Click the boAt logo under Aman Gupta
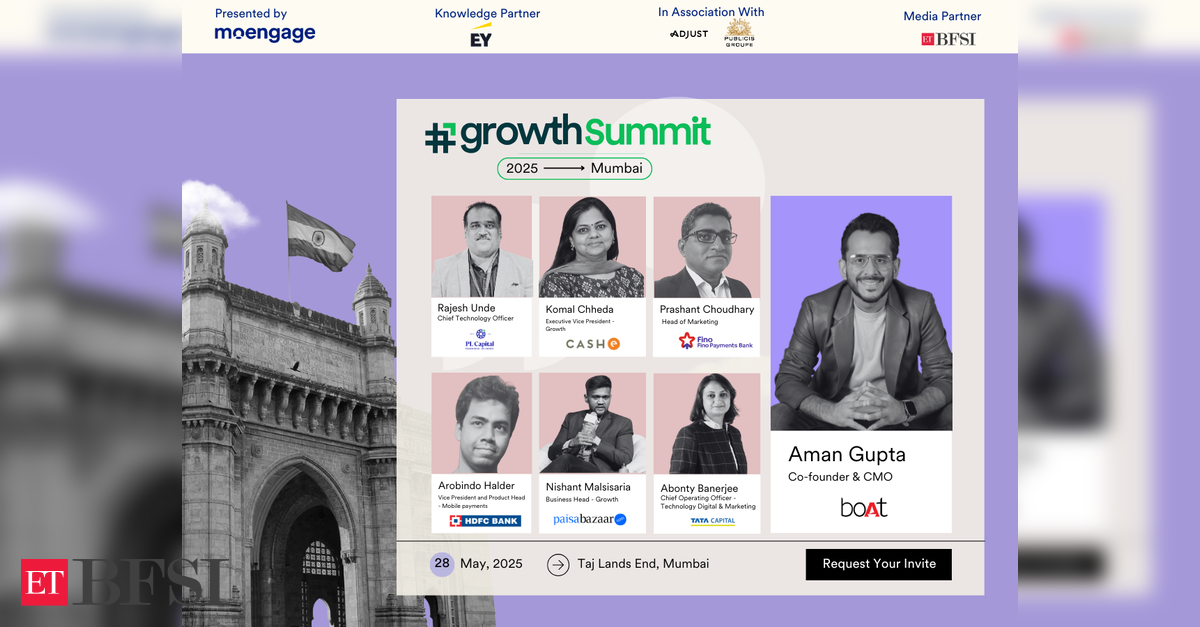1200x627 pixels. tap(863, 508)
